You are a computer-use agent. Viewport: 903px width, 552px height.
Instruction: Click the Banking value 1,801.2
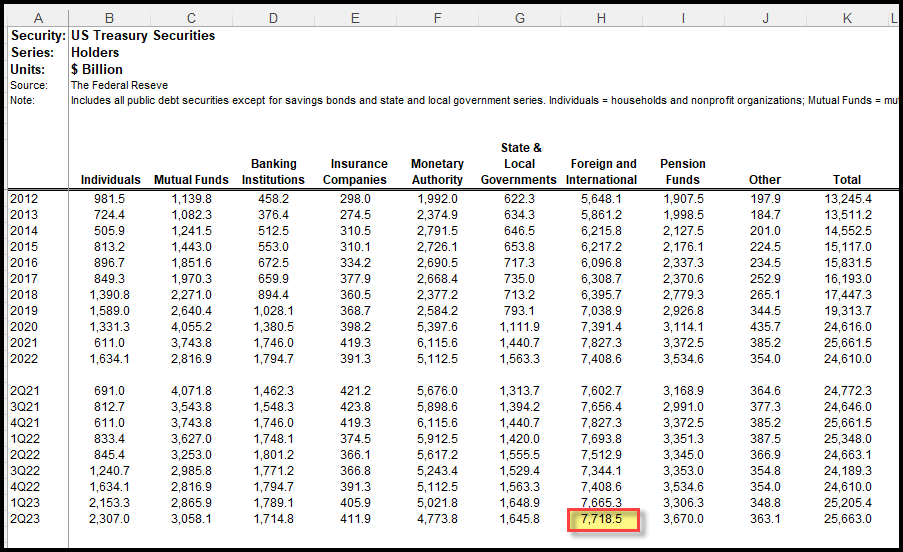click(x=274, y=455)
